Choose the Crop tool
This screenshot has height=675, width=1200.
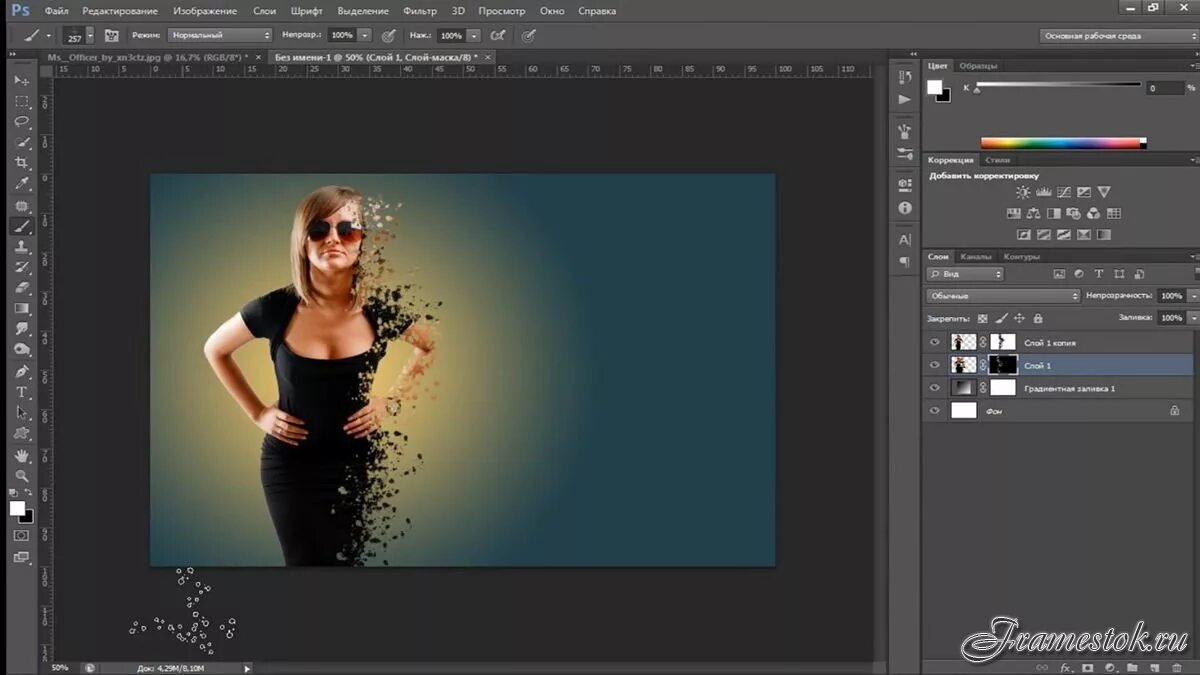[x=22, y=164]
